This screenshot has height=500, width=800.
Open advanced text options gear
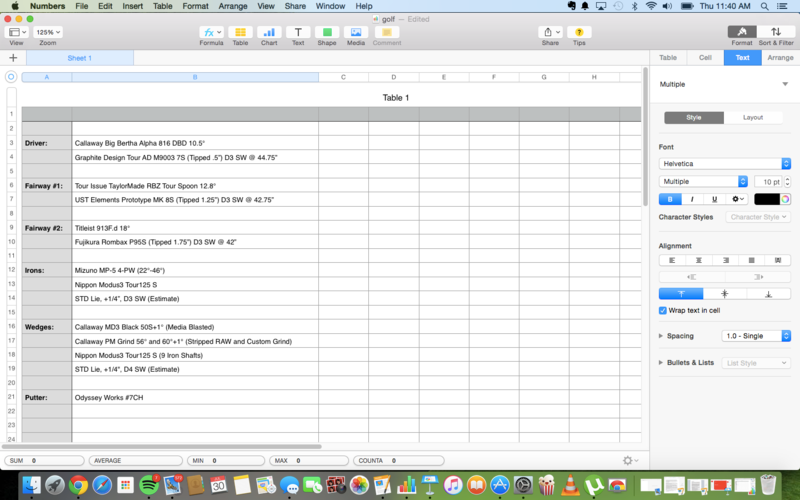[738, 199]
